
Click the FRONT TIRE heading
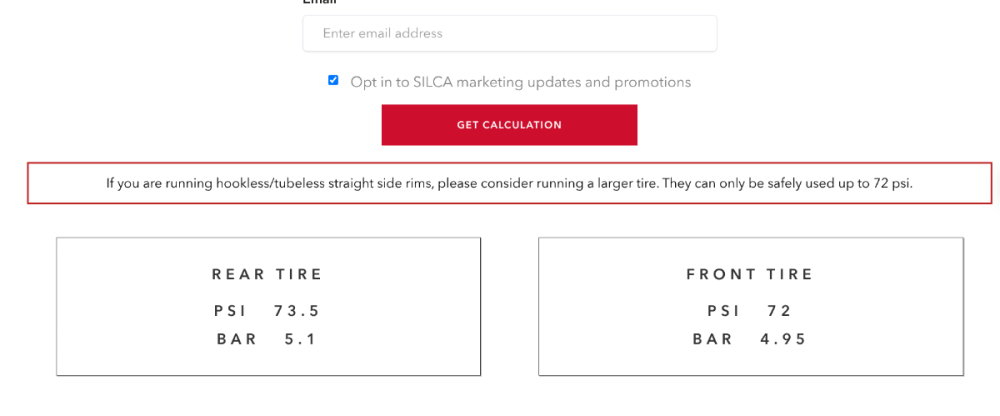click(x=750, y=274)
